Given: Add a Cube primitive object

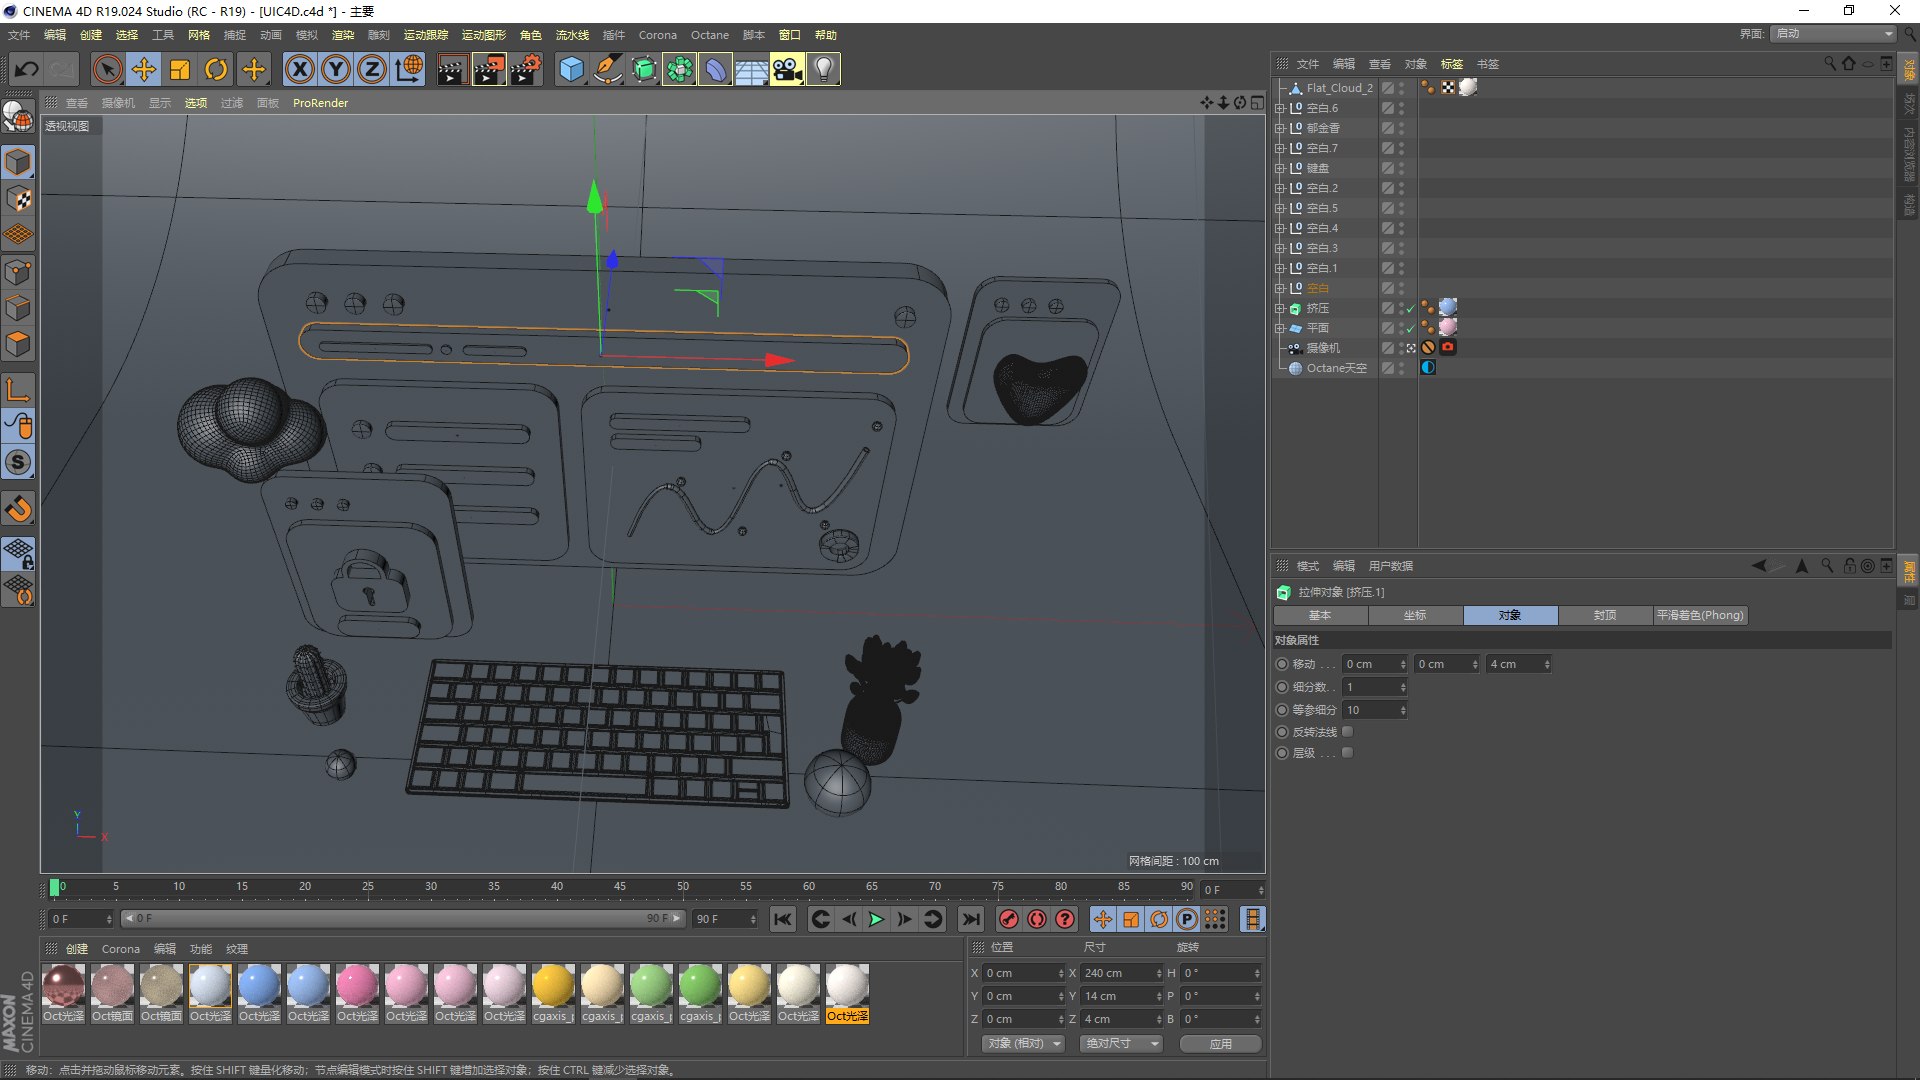Looking at the screenshot, I should point(571,69).
